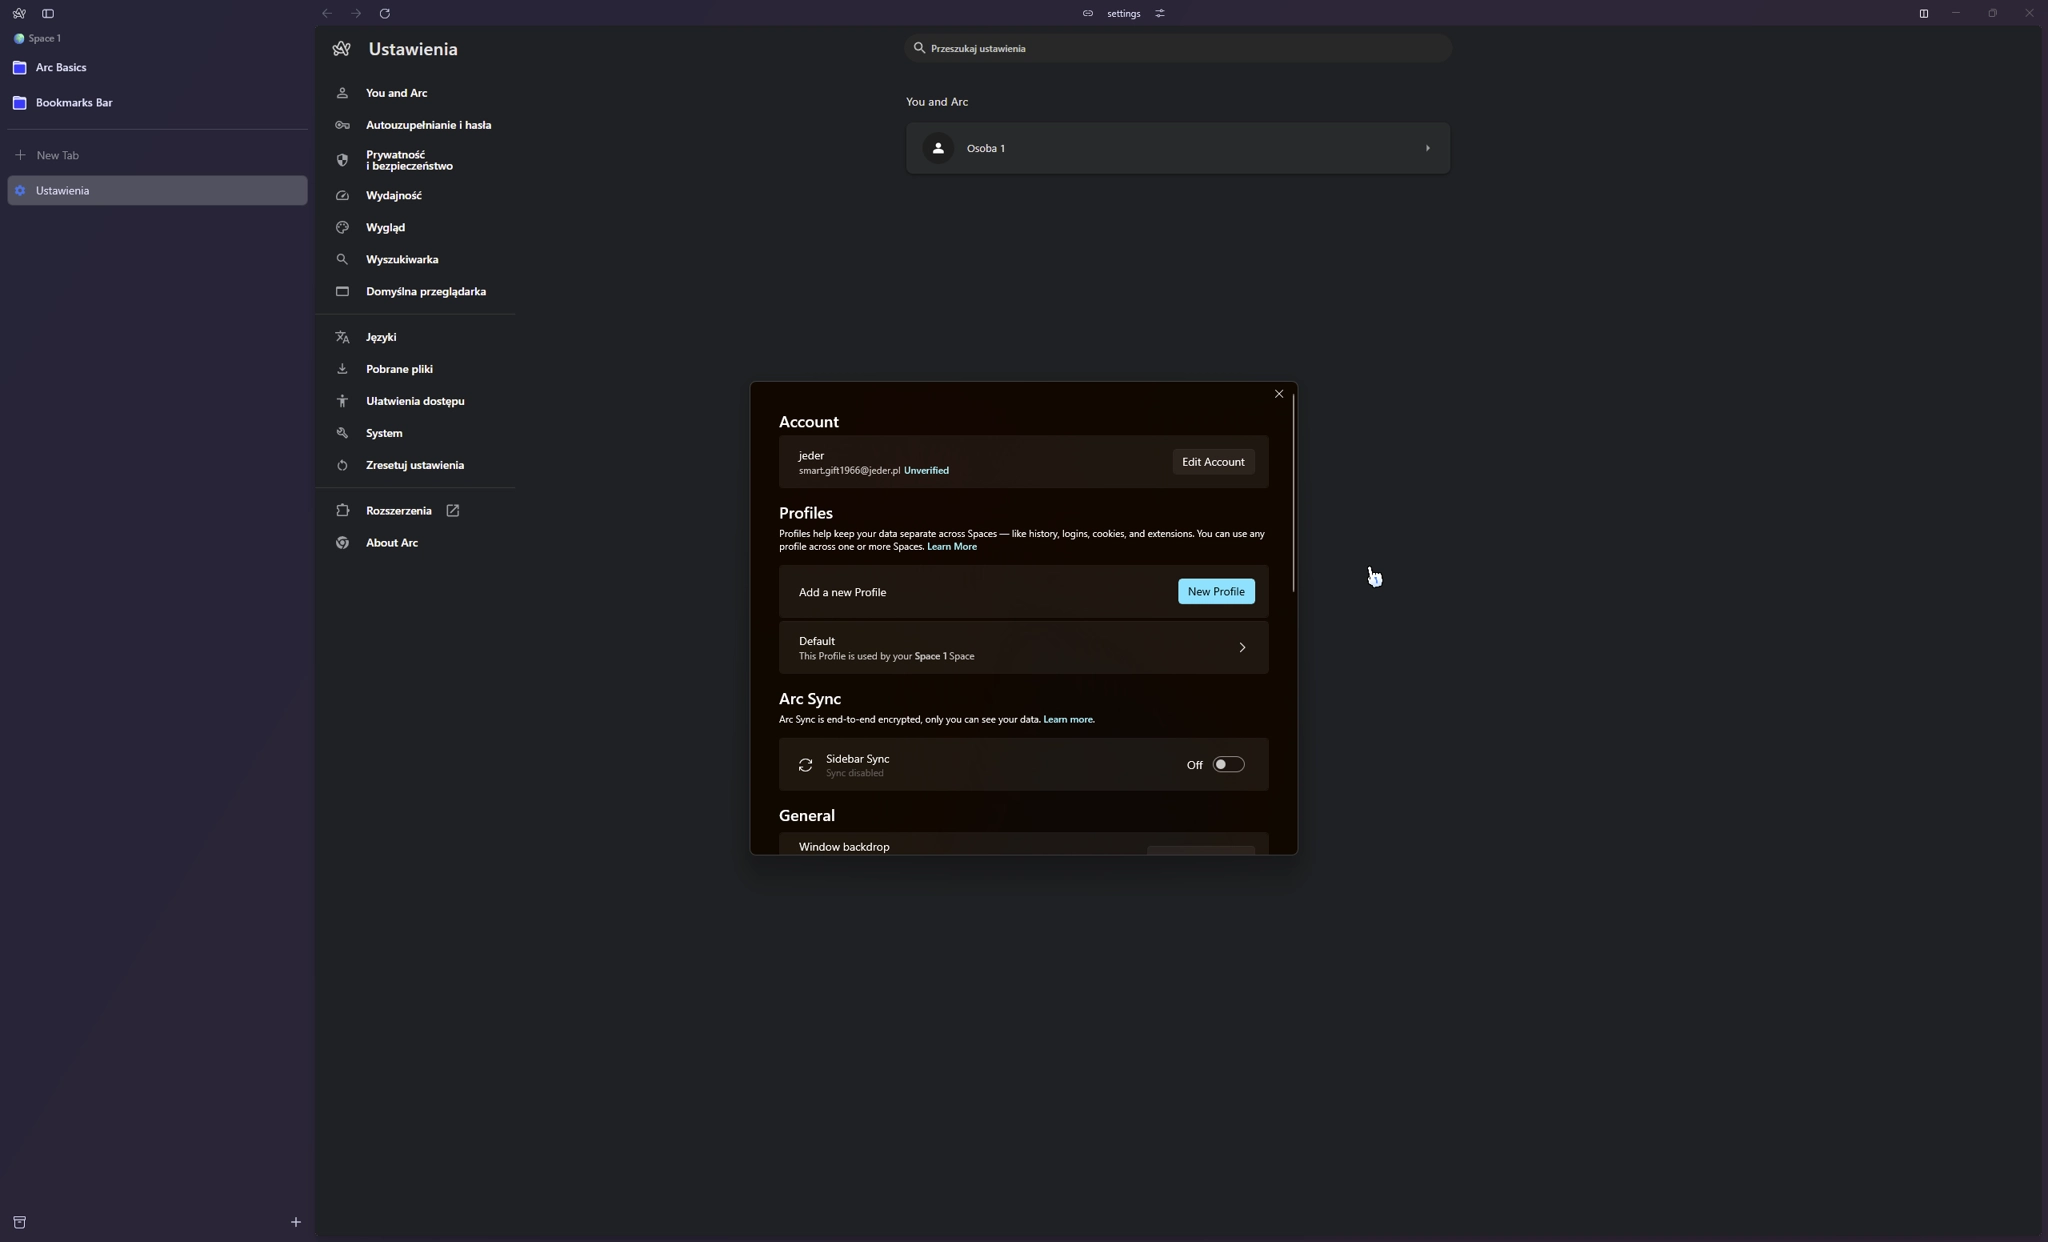Toggle the sidebar panel icon
The height and width of the screenshot is (1242, 2048).
pos(48,14)
